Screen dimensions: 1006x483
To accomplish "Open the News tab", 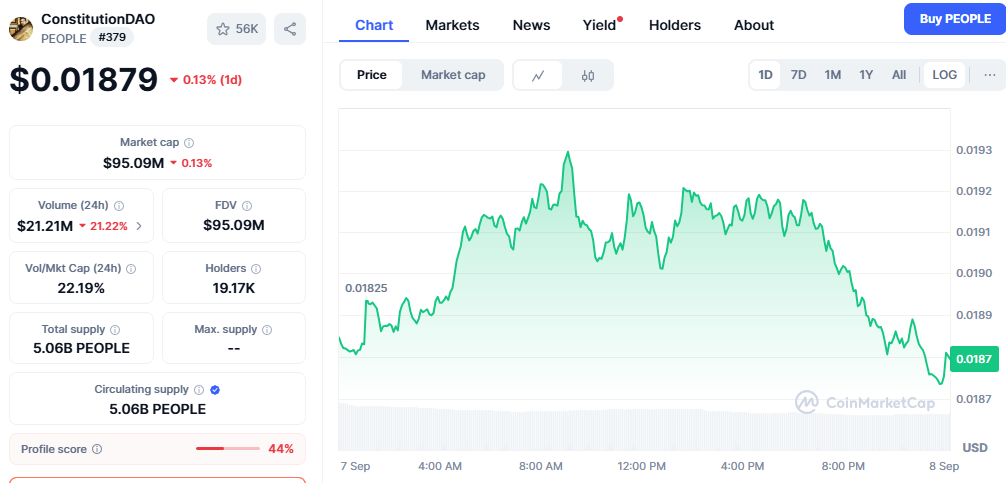I will (531, 25).
